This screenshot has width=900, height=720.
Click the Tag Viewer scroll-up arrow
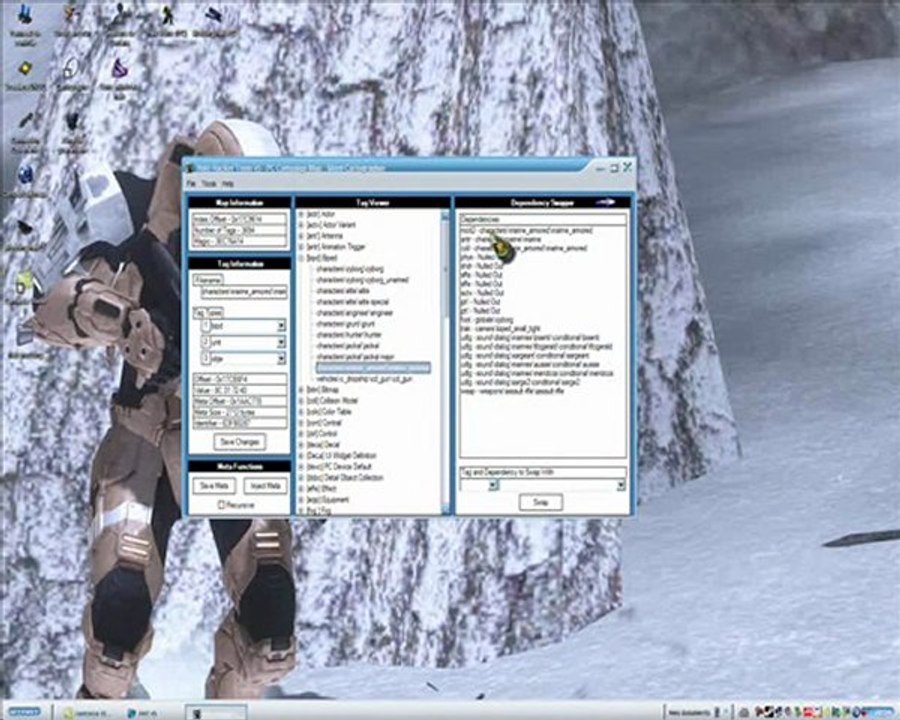pos(445,215)
